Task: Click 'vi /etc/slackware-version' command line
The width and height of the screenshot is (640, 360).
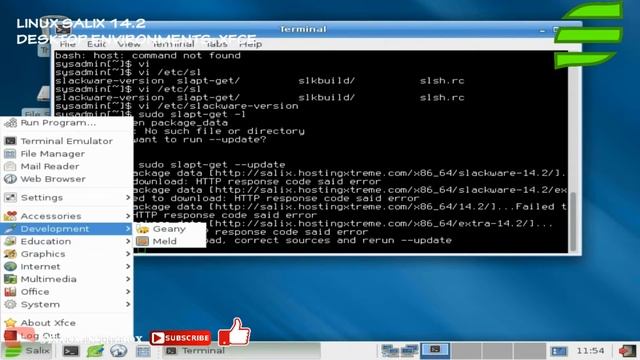Action: click(x=218, y=106)
